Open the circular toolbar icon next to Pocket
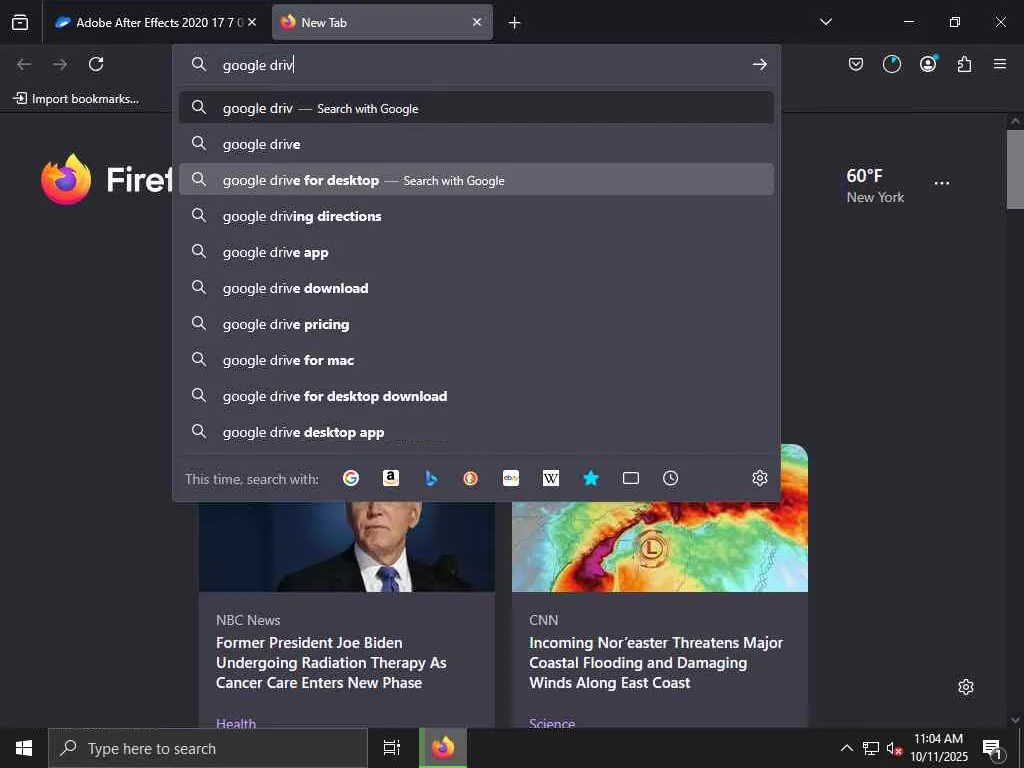 coord(891,64)
